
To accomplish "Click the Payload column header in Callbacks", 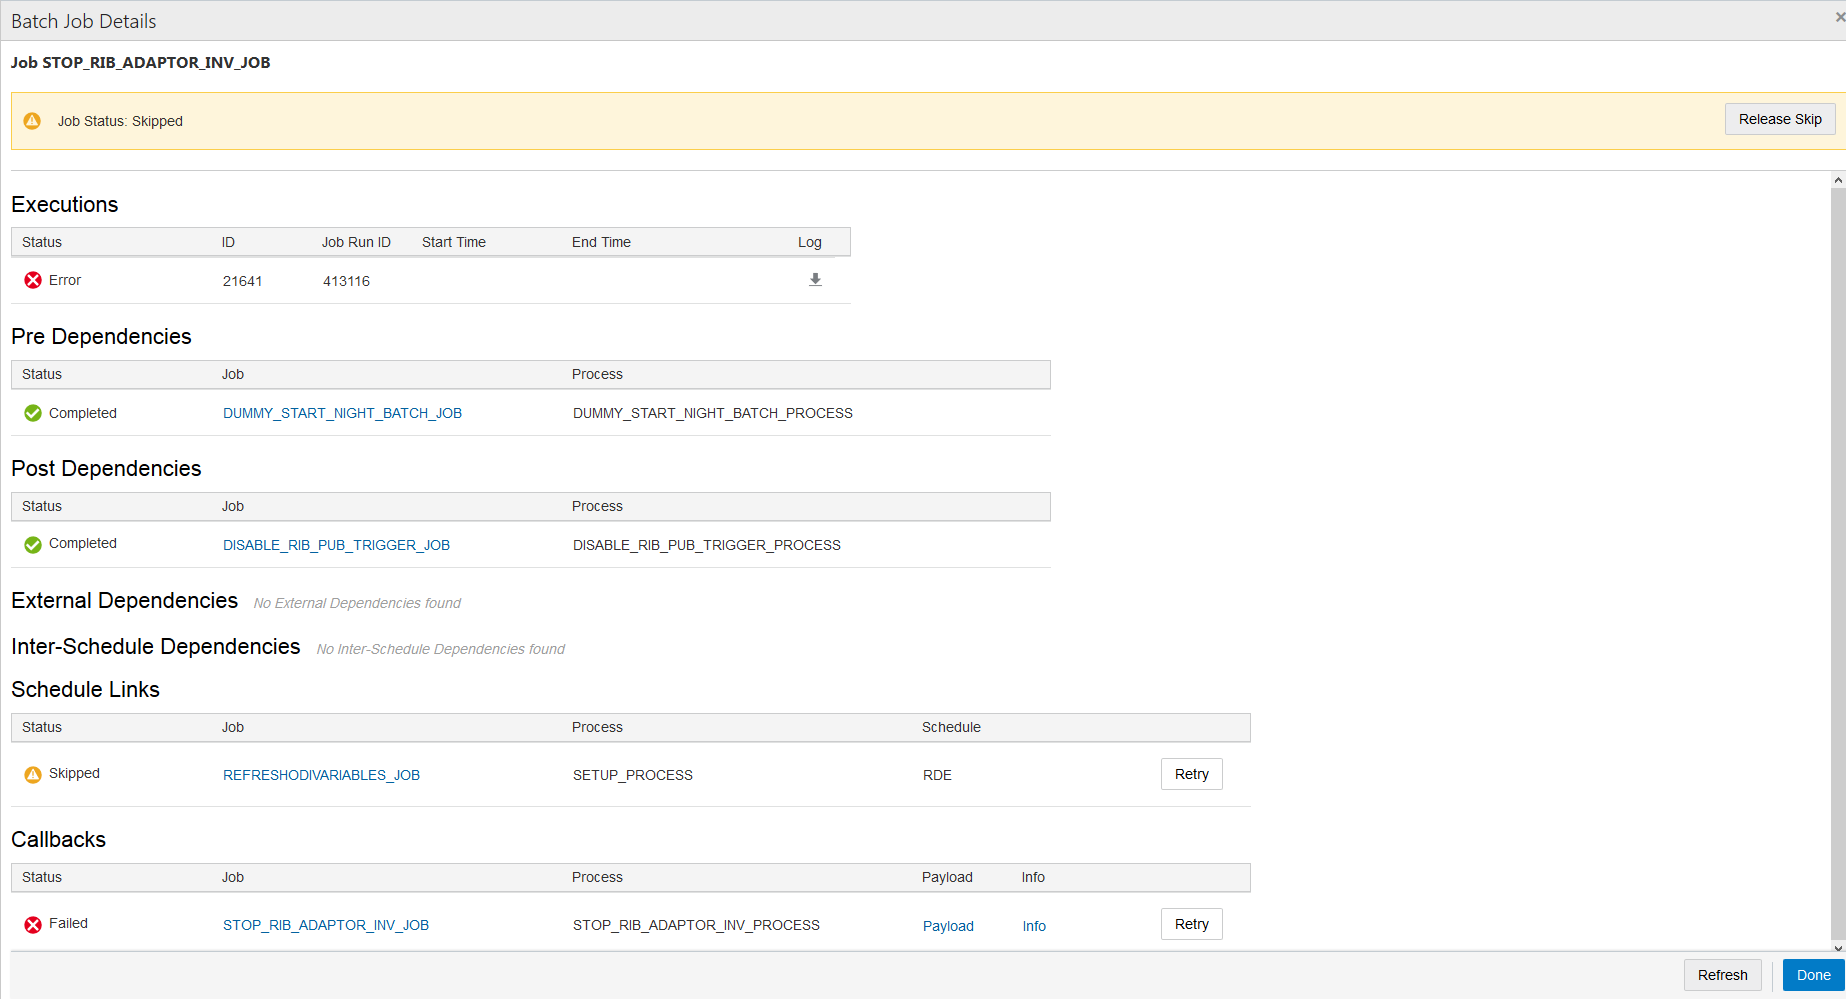I will click(947, 877).
